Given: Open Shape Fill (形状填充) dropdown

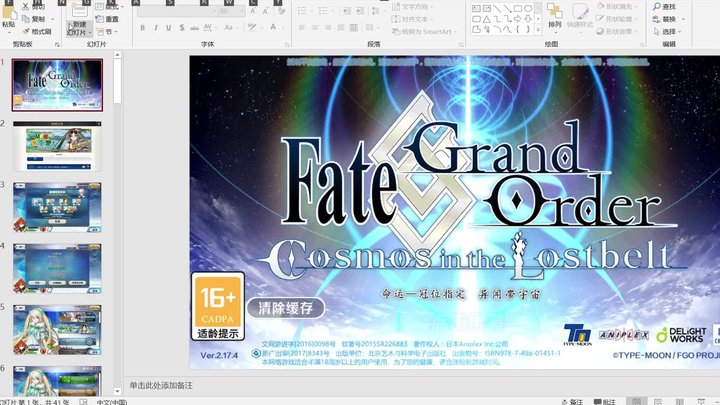Looking at the screenshot, I should (618, 6).
